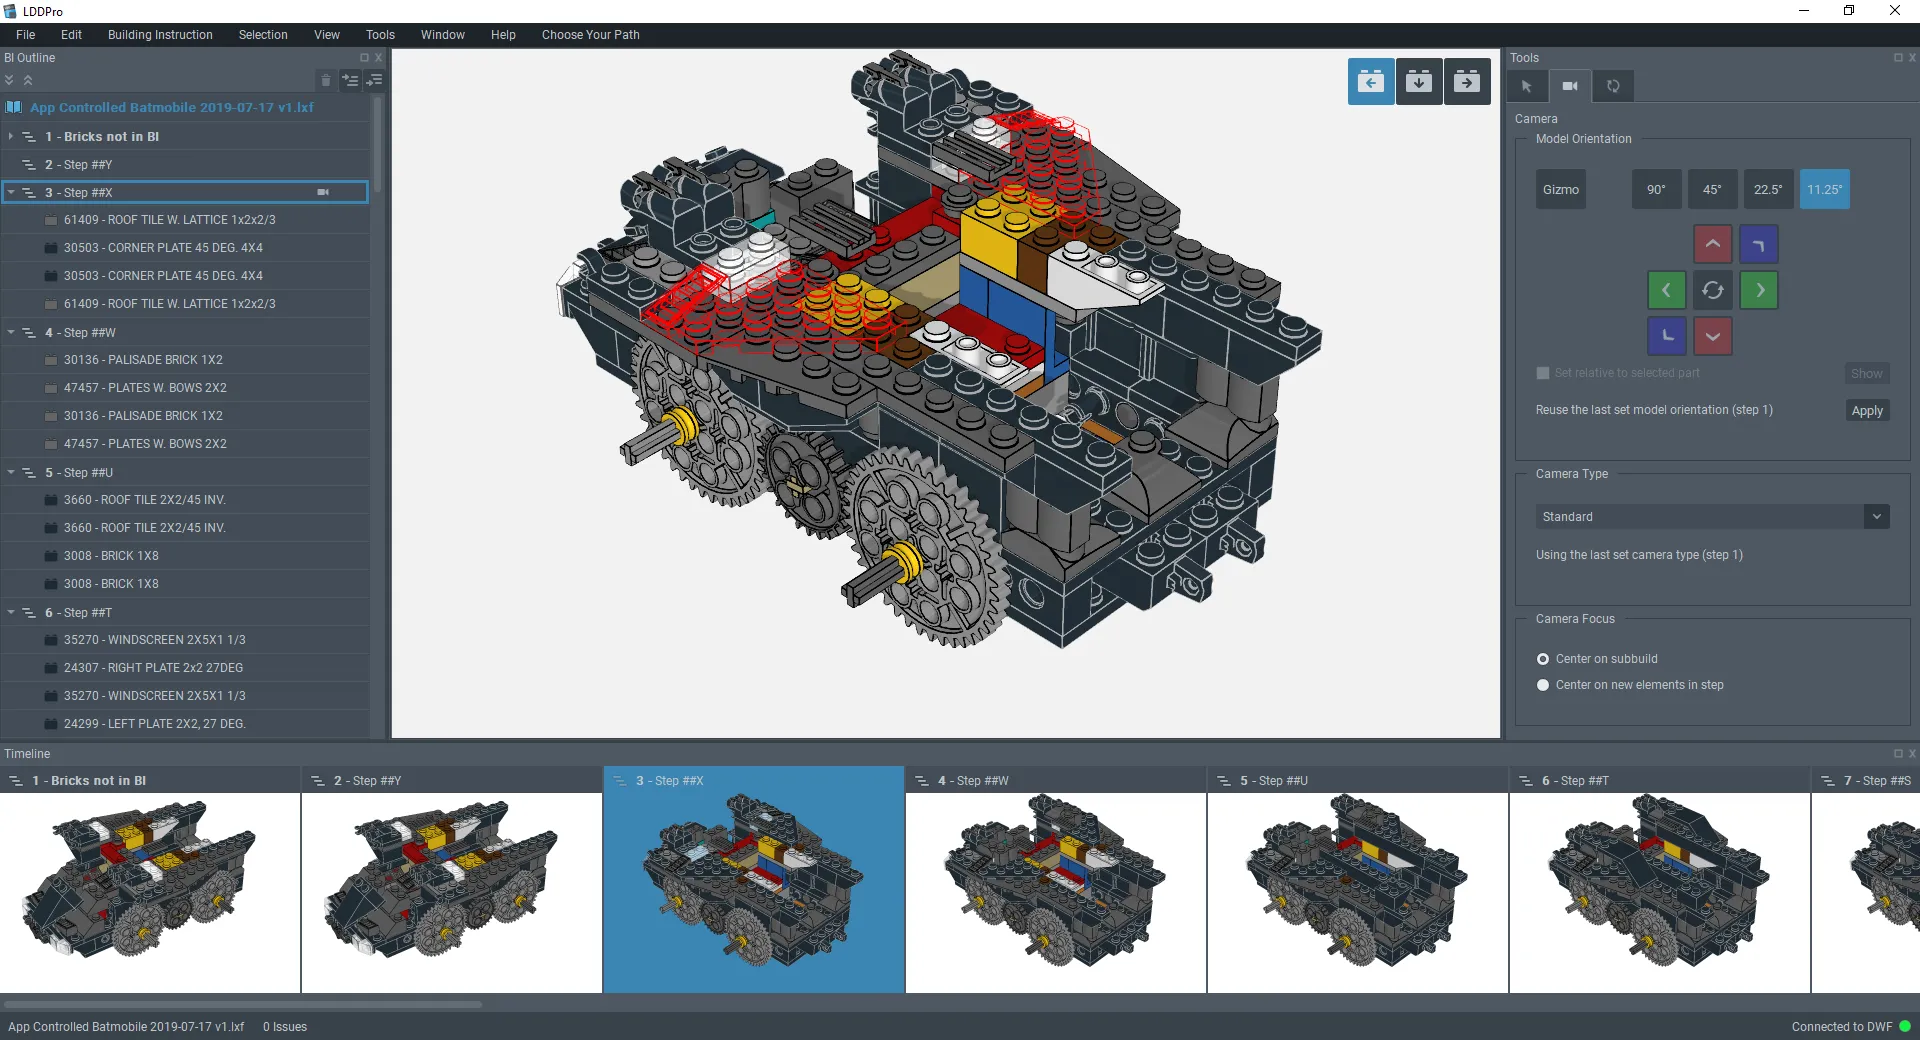1920x1040 pixels.
Task: Open the Choose Your Path menu
Action: point(591,35)
